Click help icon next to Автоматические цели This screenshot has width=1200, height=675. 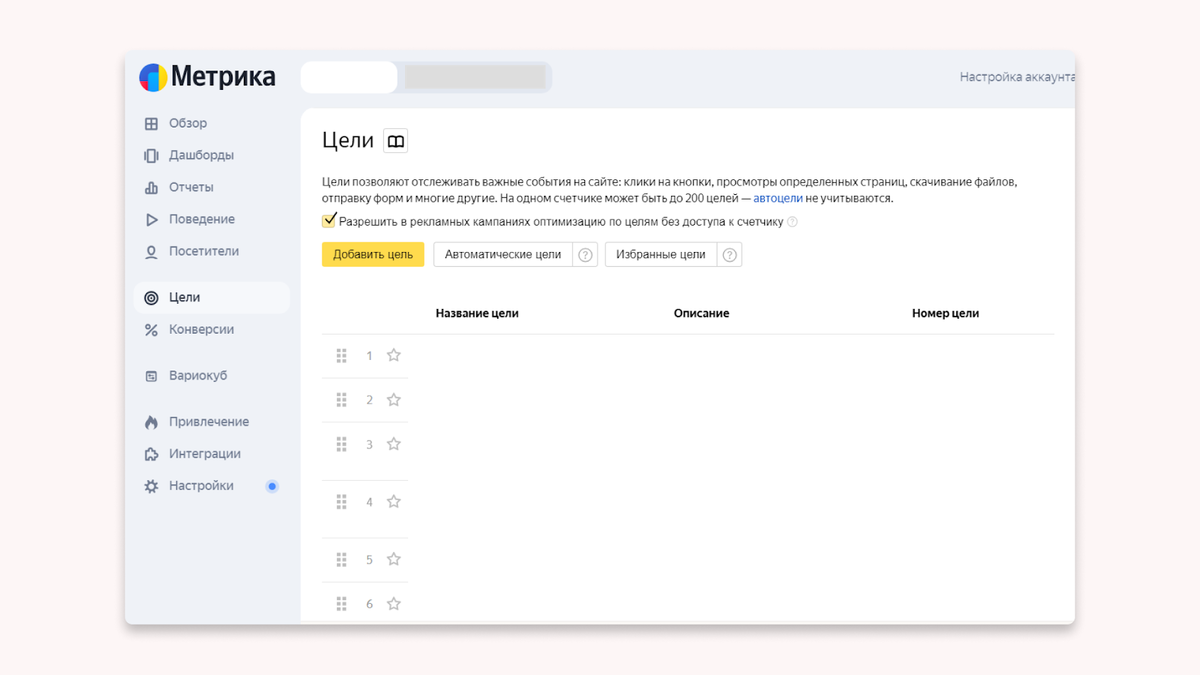pos(586,255)
